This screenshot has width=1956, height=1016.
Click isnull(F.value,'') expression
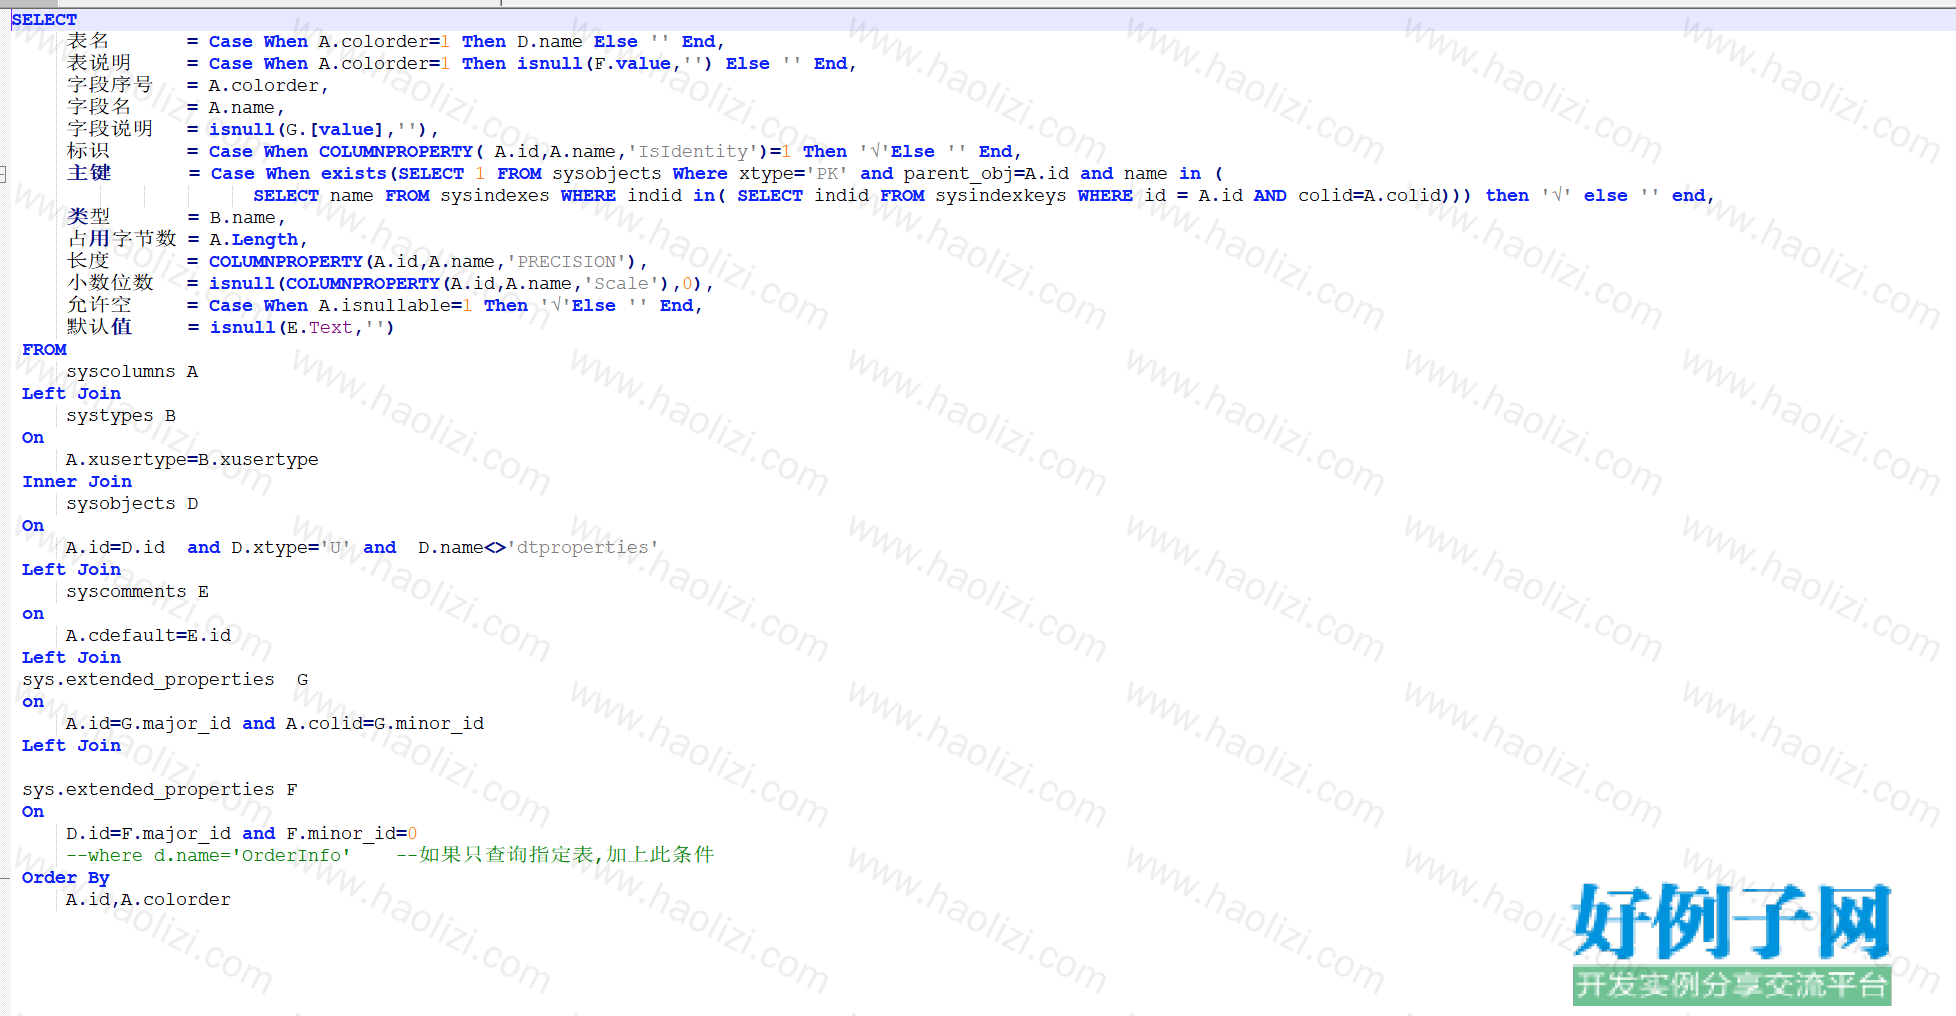tap(615, 63)
